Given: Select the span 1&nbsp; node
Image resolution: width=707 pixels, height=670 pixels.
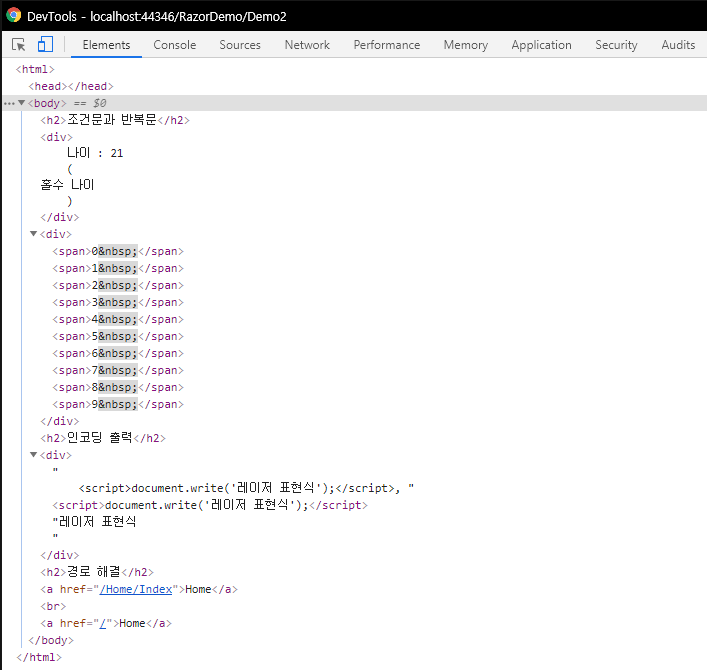Looking at the screenshot, I should pos(118,268).
